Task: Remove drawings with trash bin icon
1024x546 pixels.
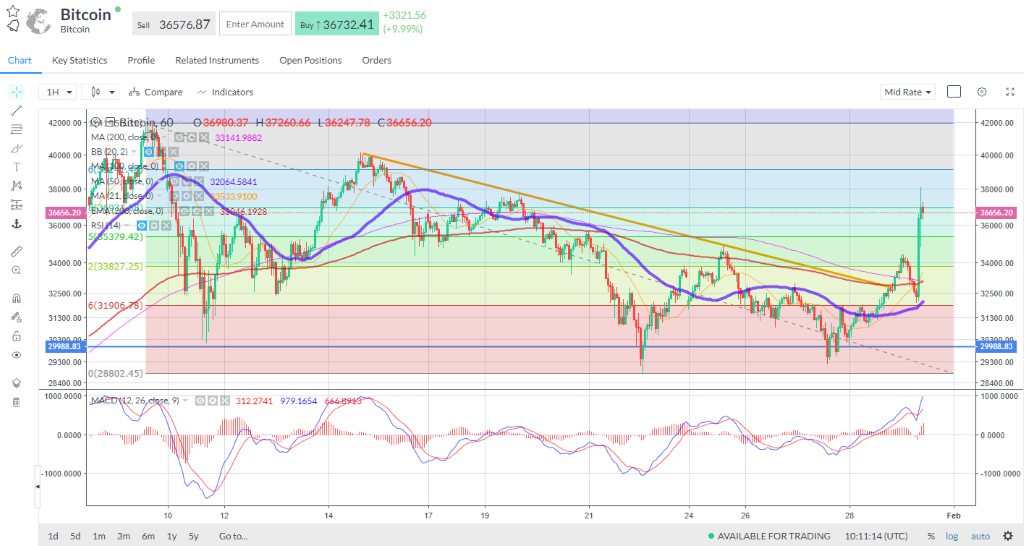Action: [x=16, y=402]
